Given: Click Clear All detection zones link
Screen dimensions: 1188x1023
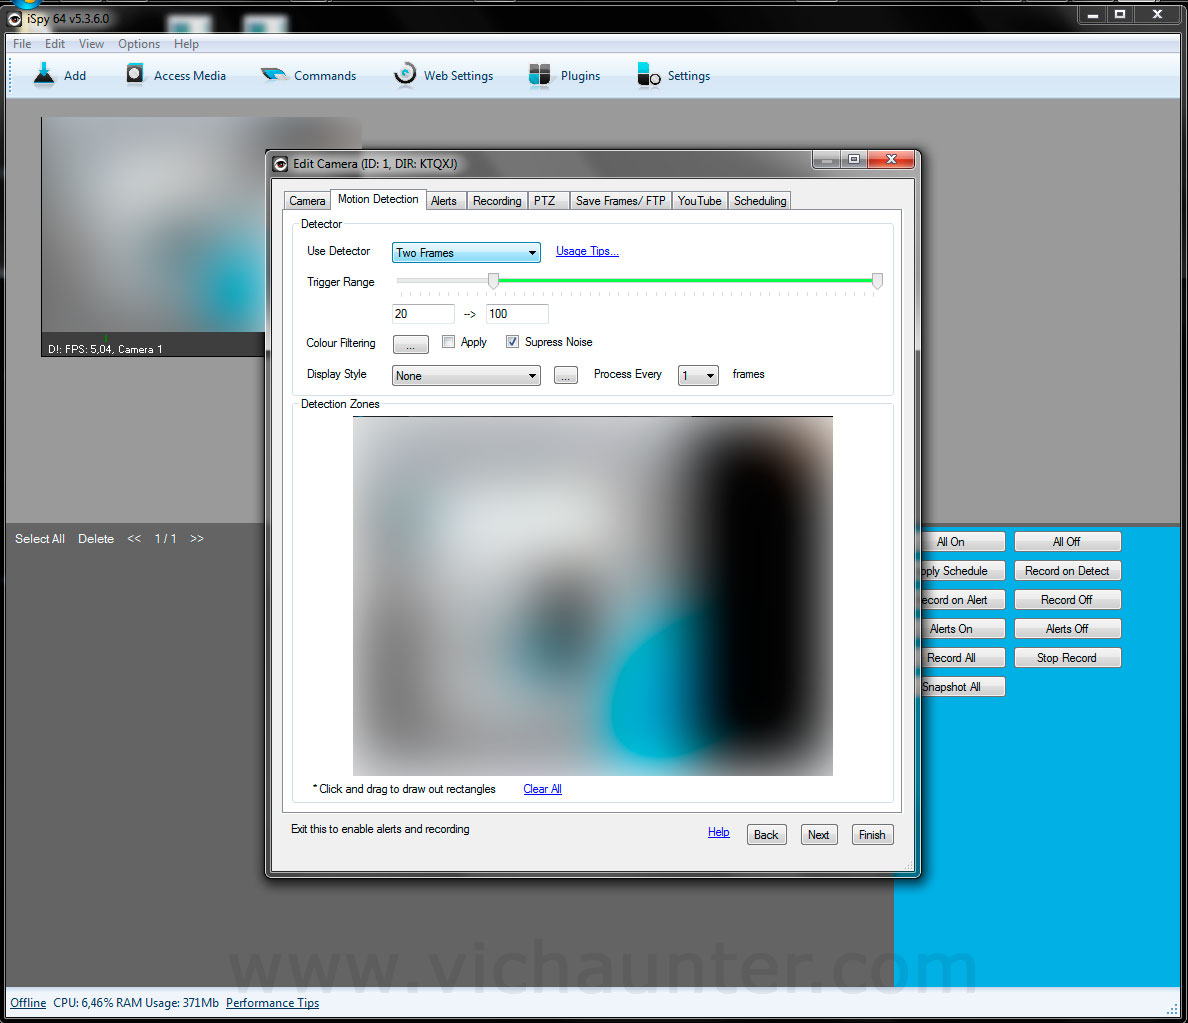Looking at the screenshot, I should [542, 789].
